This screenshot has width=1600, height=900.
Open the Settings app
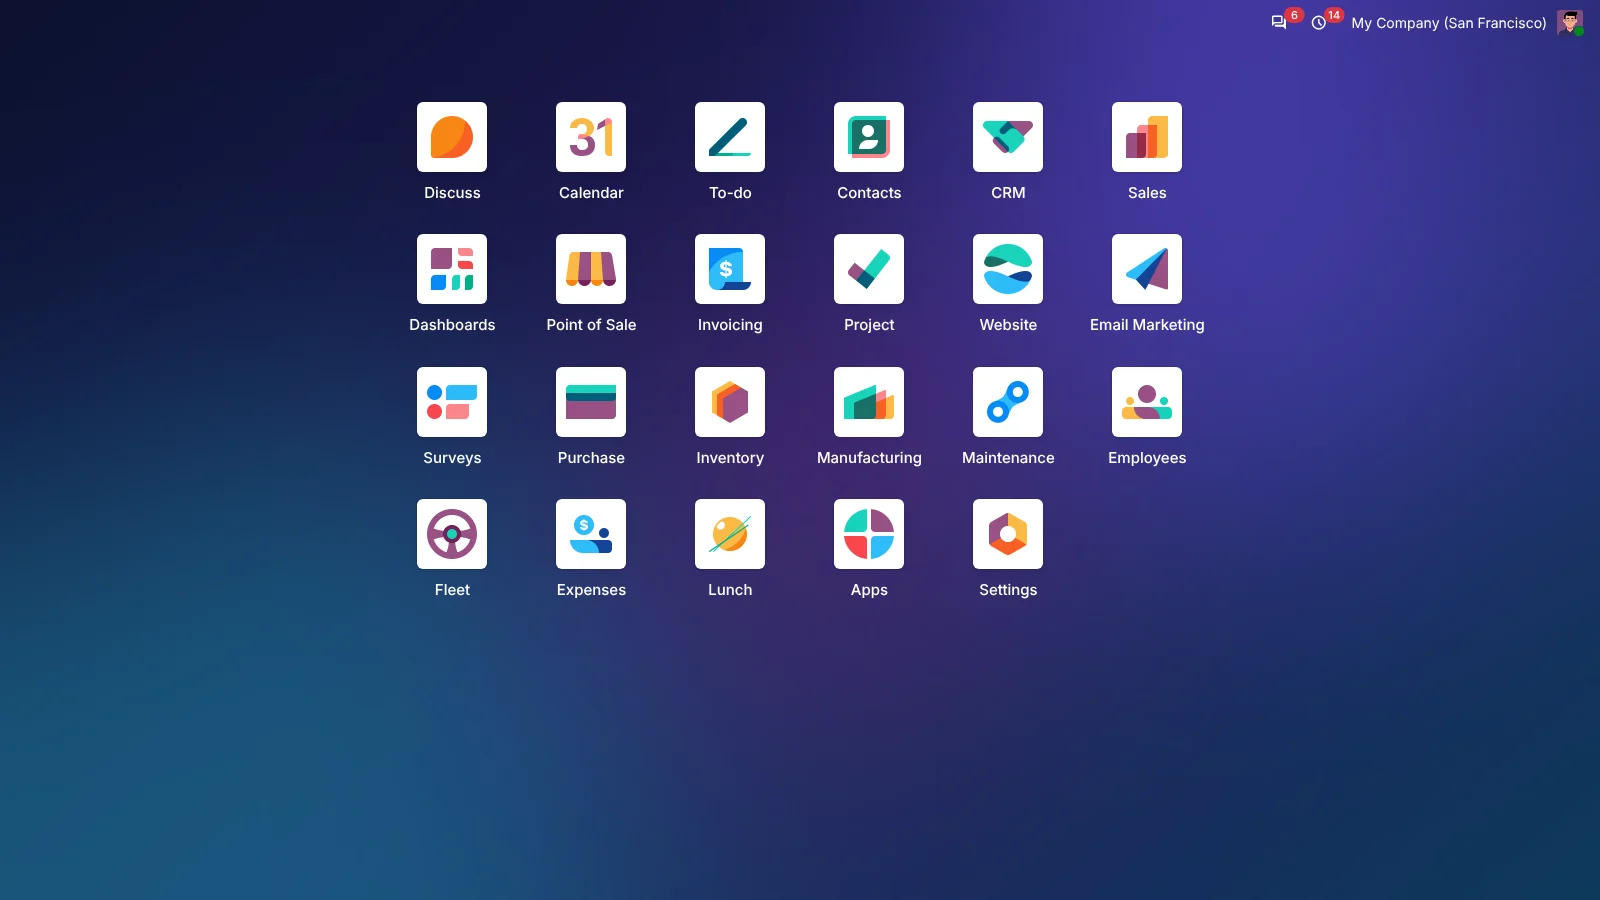(x=1008, y=534)
